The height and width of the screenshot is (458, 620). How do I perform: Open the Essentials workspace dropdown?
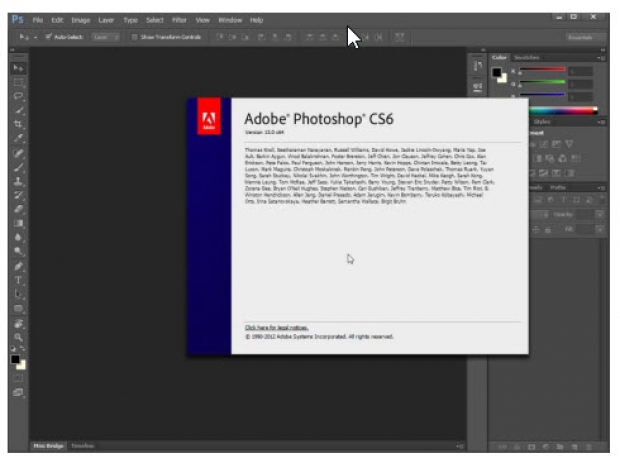586,37
